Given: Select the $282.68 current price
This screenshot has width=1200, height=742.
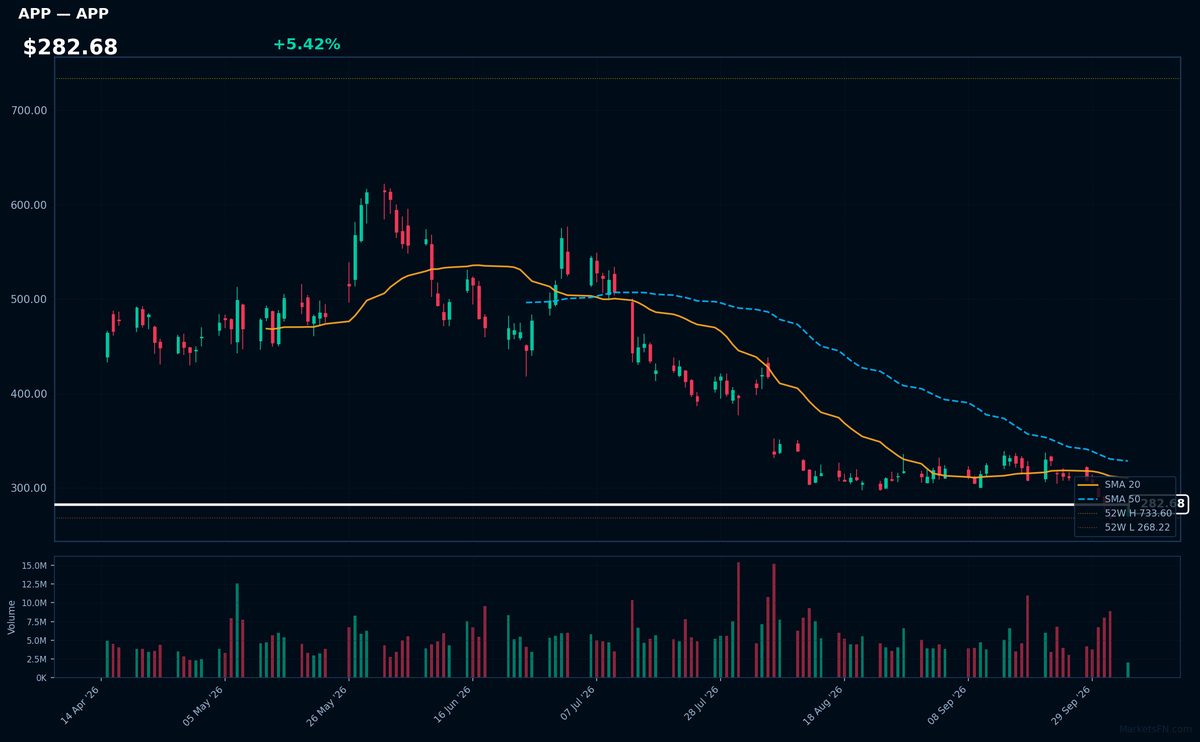Looking at the screenshot, I should tap(70, 47).
